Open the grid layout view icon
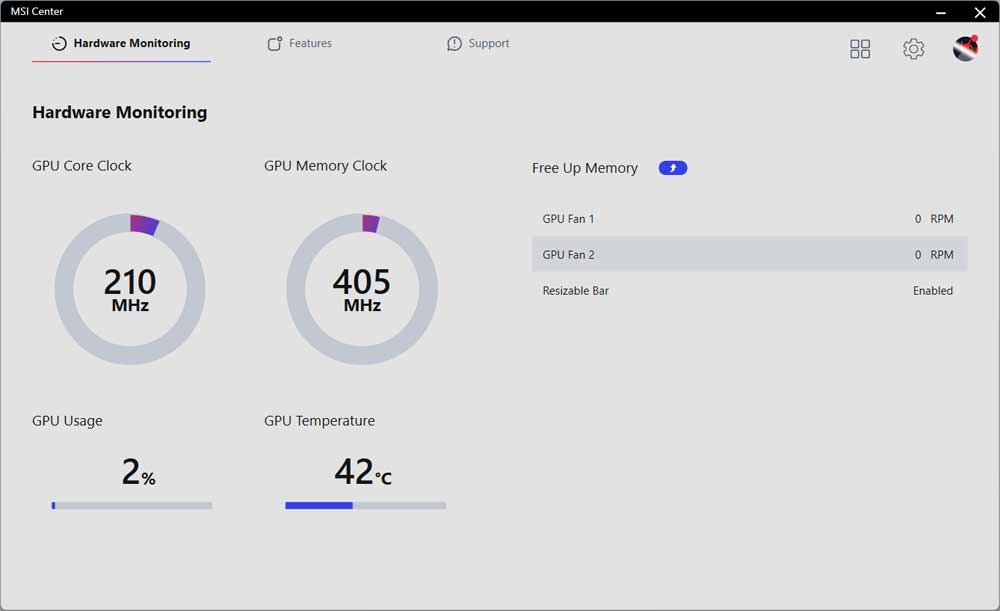This screenshot has width=1000, height=611. pyautogui.click(x=860, y=49)
